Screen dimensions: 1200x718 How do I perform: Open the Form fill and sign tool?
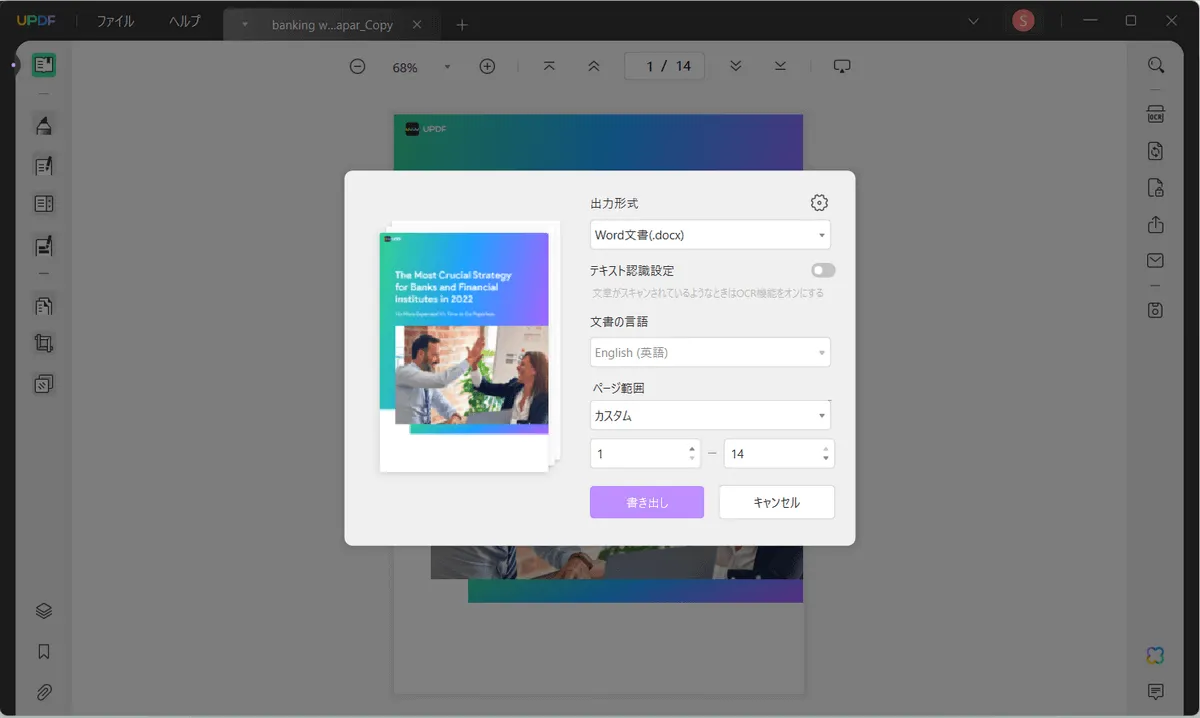43,245
